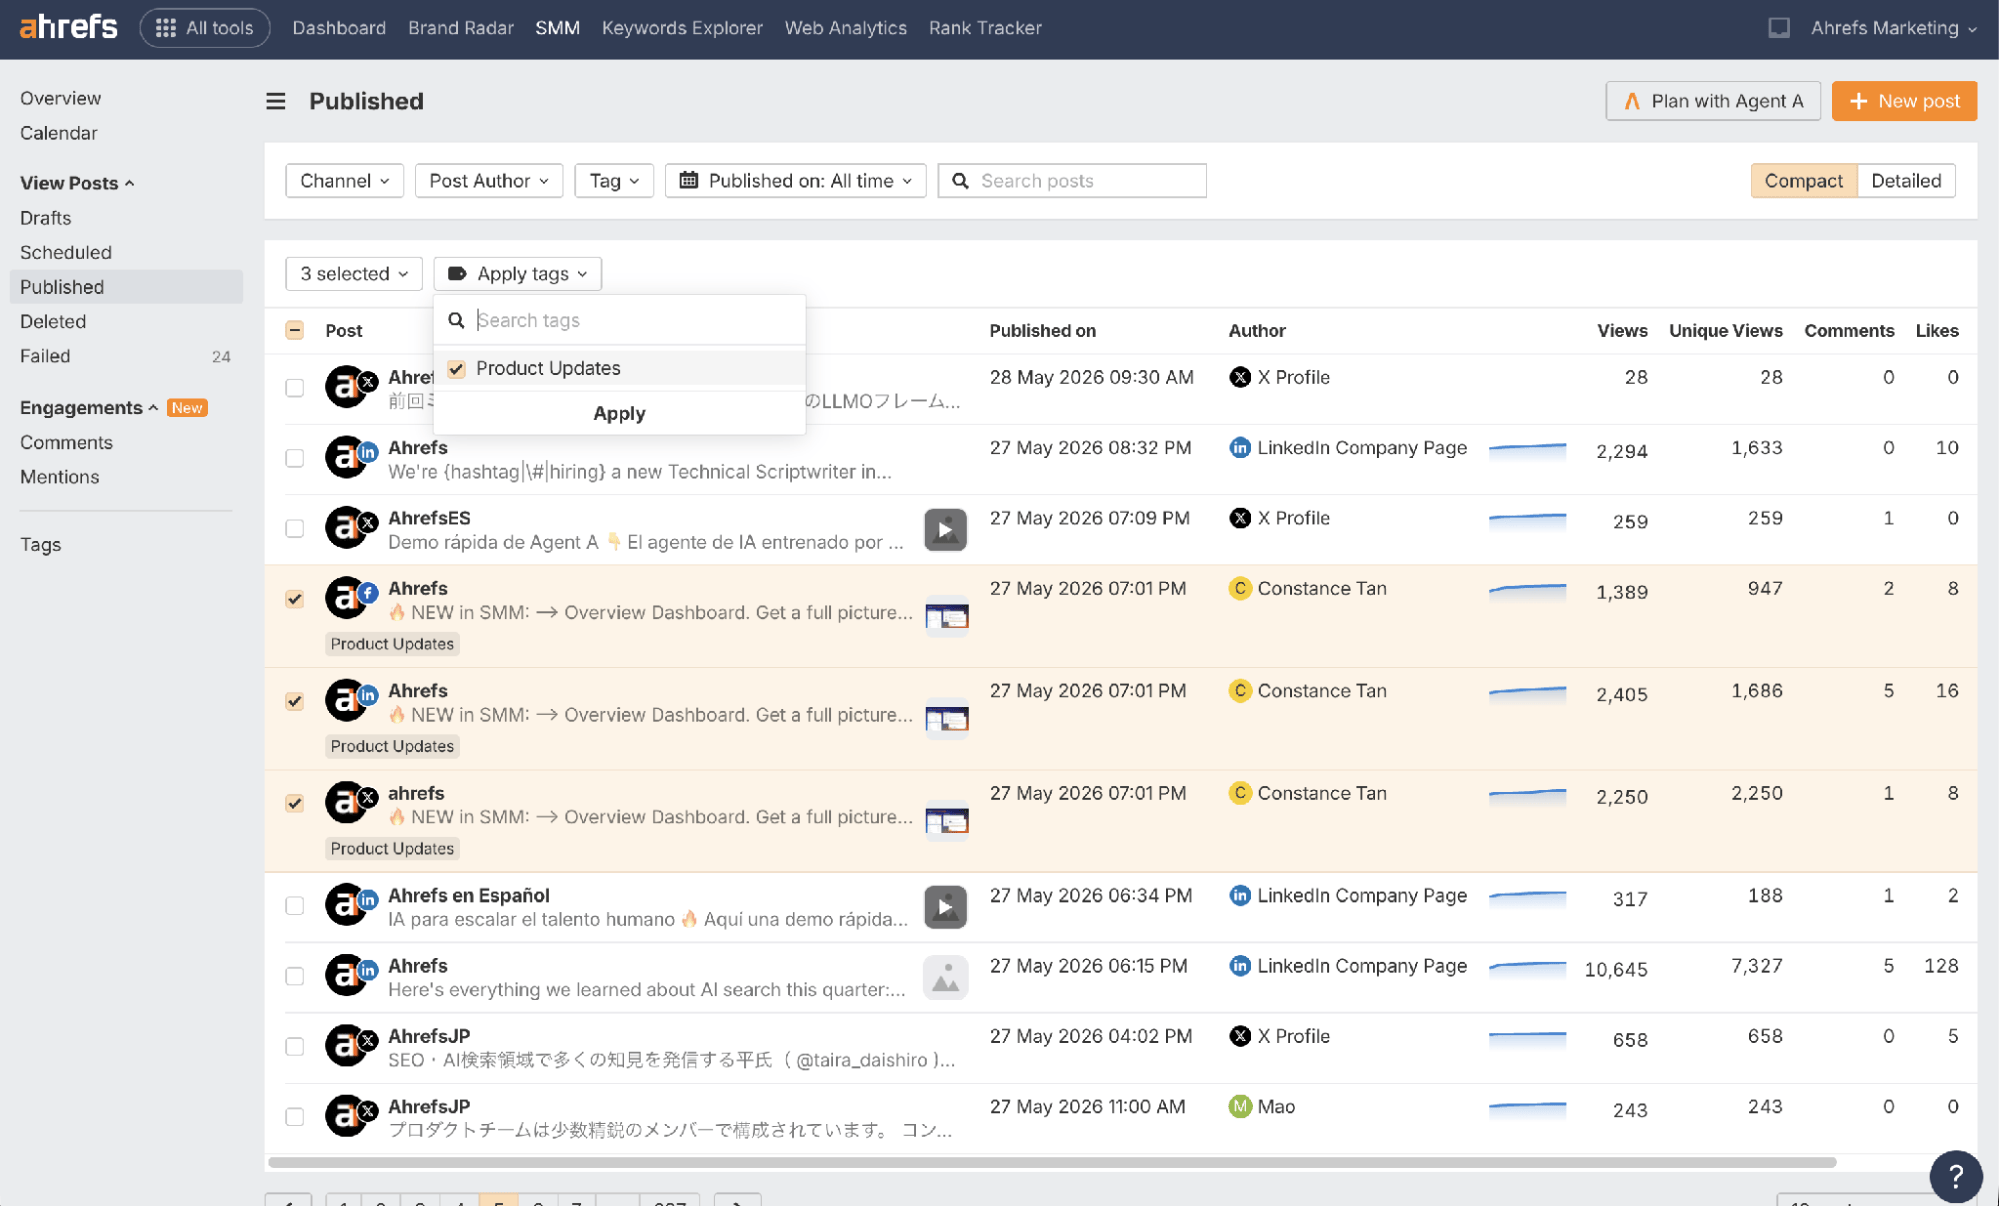1999x1207 pixels.
Task: Click Ahrefs avatar on hiring Technical Scriptwriter post
Action: coord(346,458)
